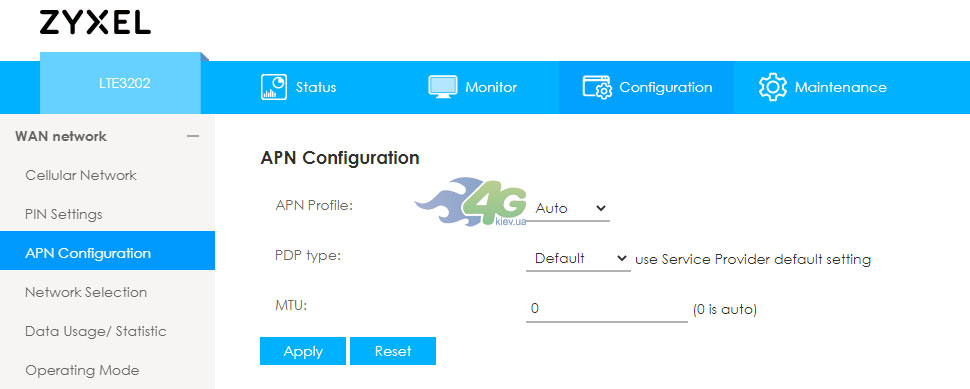Collapse the WAN network section
Screen dimensions: 970x389
pyautogui.click(x=193, y=136)
